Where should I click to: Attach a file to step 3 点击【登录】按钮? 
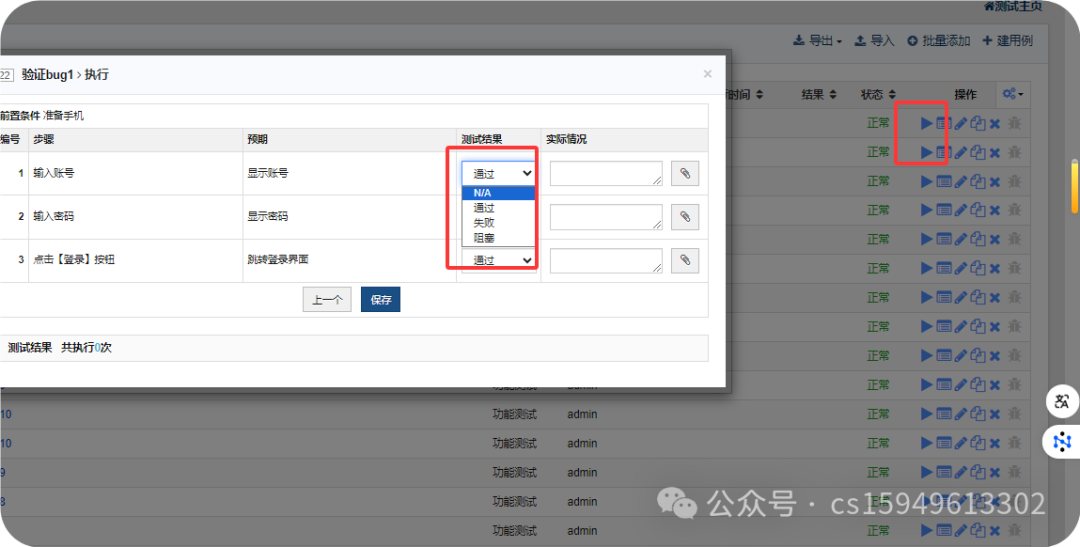coord(685,260)
